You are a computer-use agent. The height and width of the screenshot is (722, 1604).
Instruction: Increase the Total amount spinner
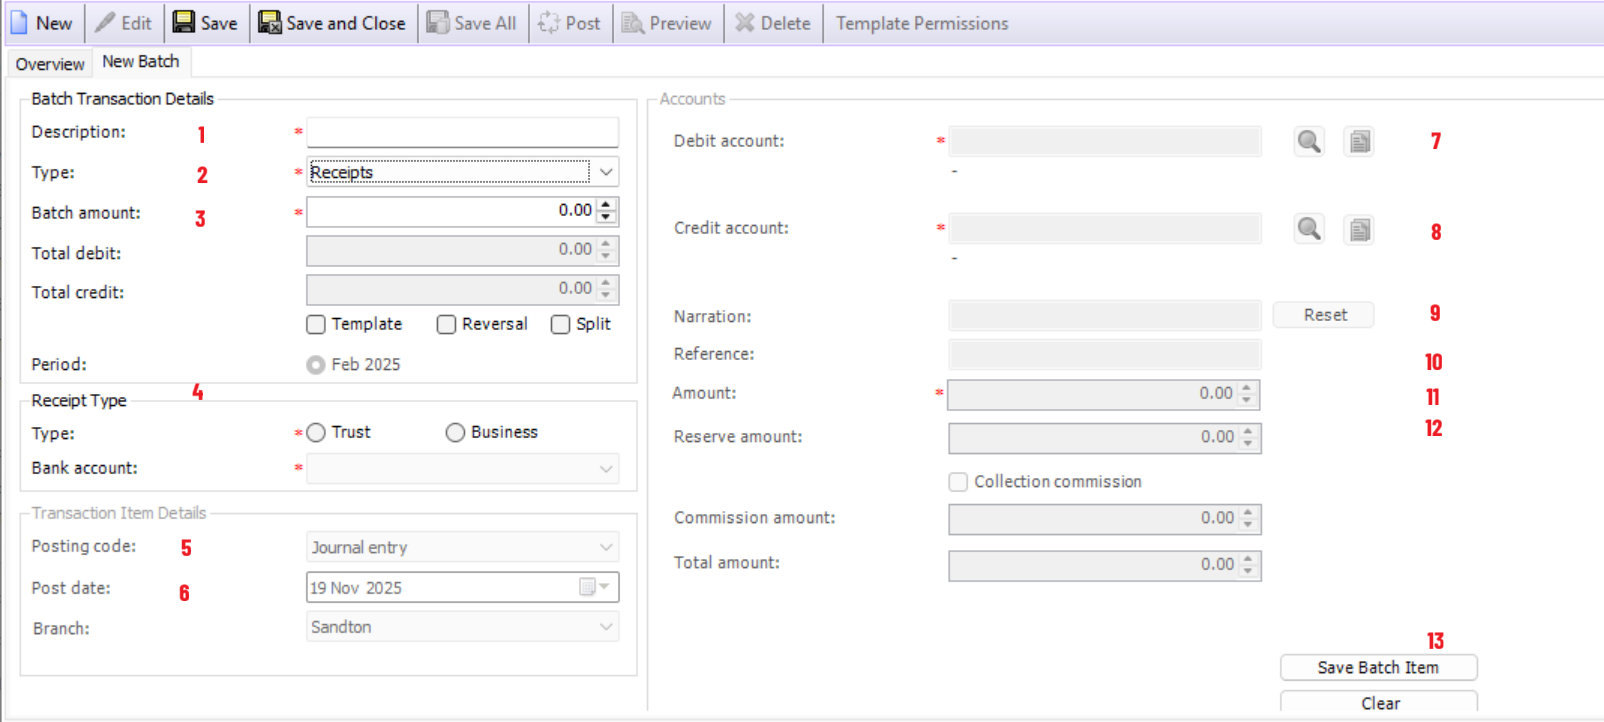tap(1248, 559)
